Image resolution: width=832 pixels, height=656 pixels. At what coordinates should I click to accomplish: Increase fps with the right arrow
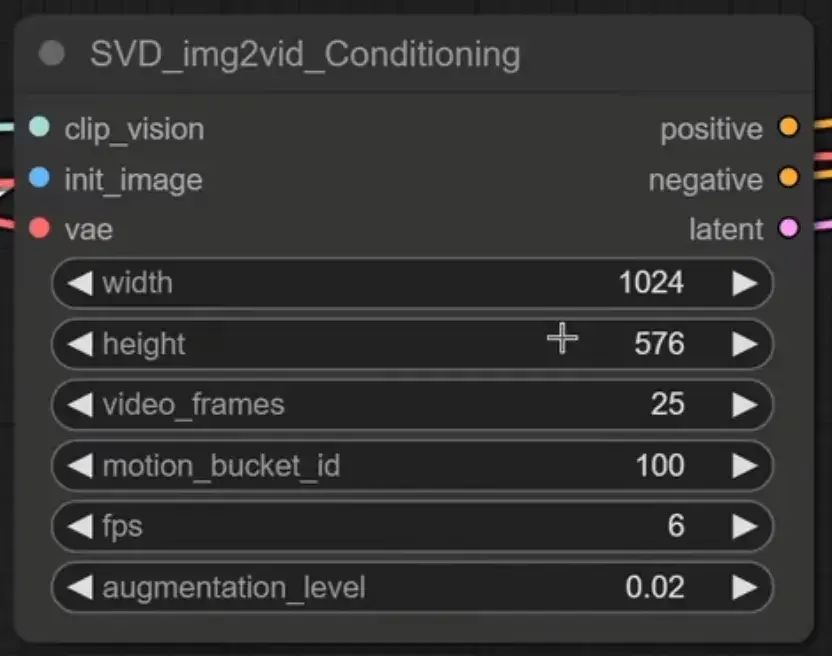pyautogui.click(x=744, y=526)
